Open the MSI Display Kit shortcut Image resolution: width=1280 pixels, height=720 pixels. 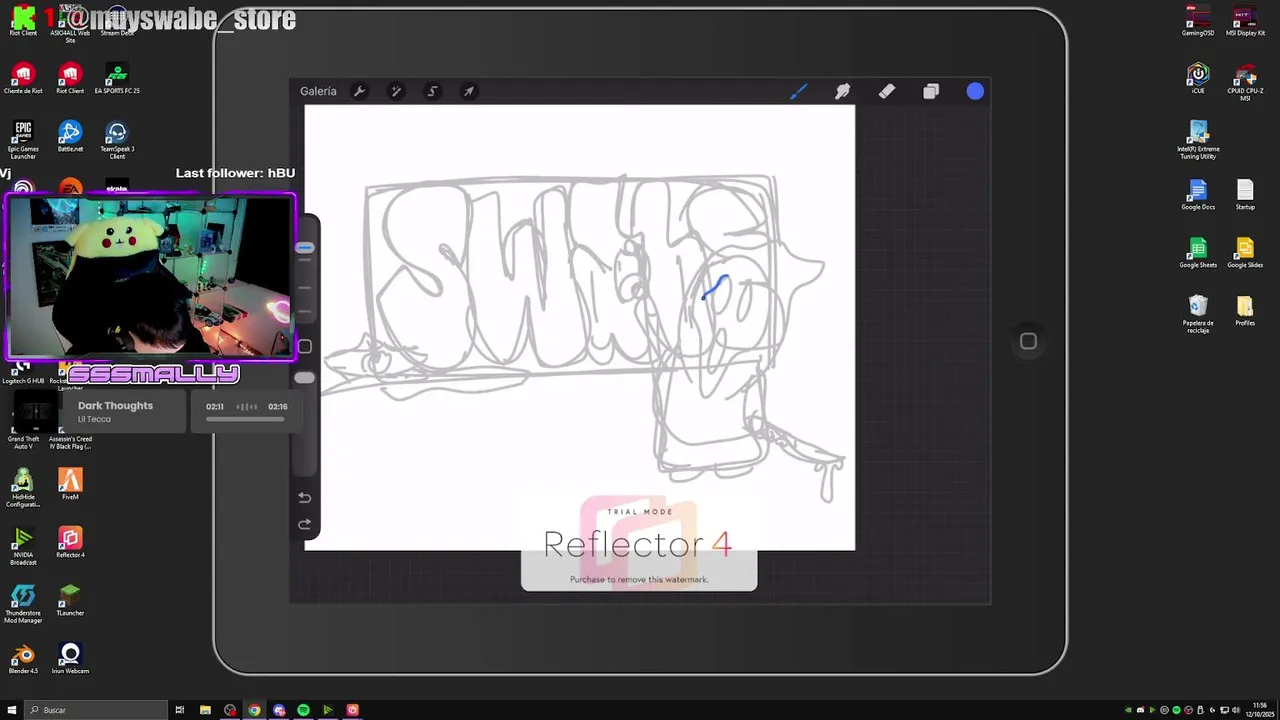coord(1245,21)
